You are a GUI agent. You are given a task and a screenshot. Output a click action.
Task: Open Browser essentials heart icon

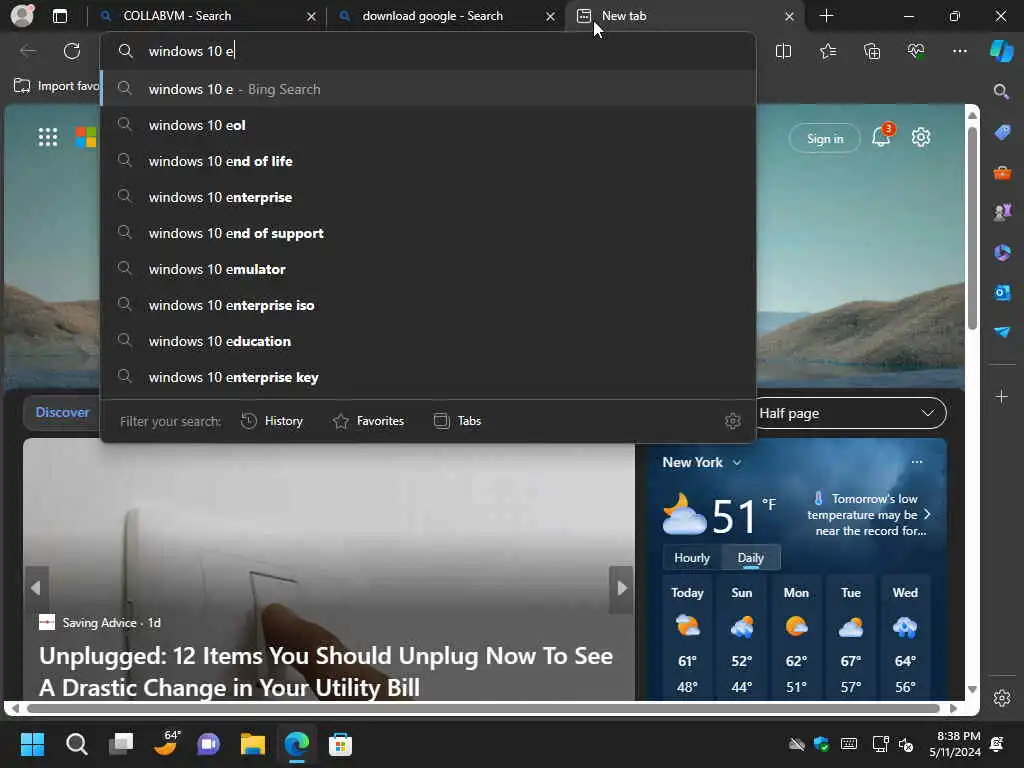tap(916, 51)
